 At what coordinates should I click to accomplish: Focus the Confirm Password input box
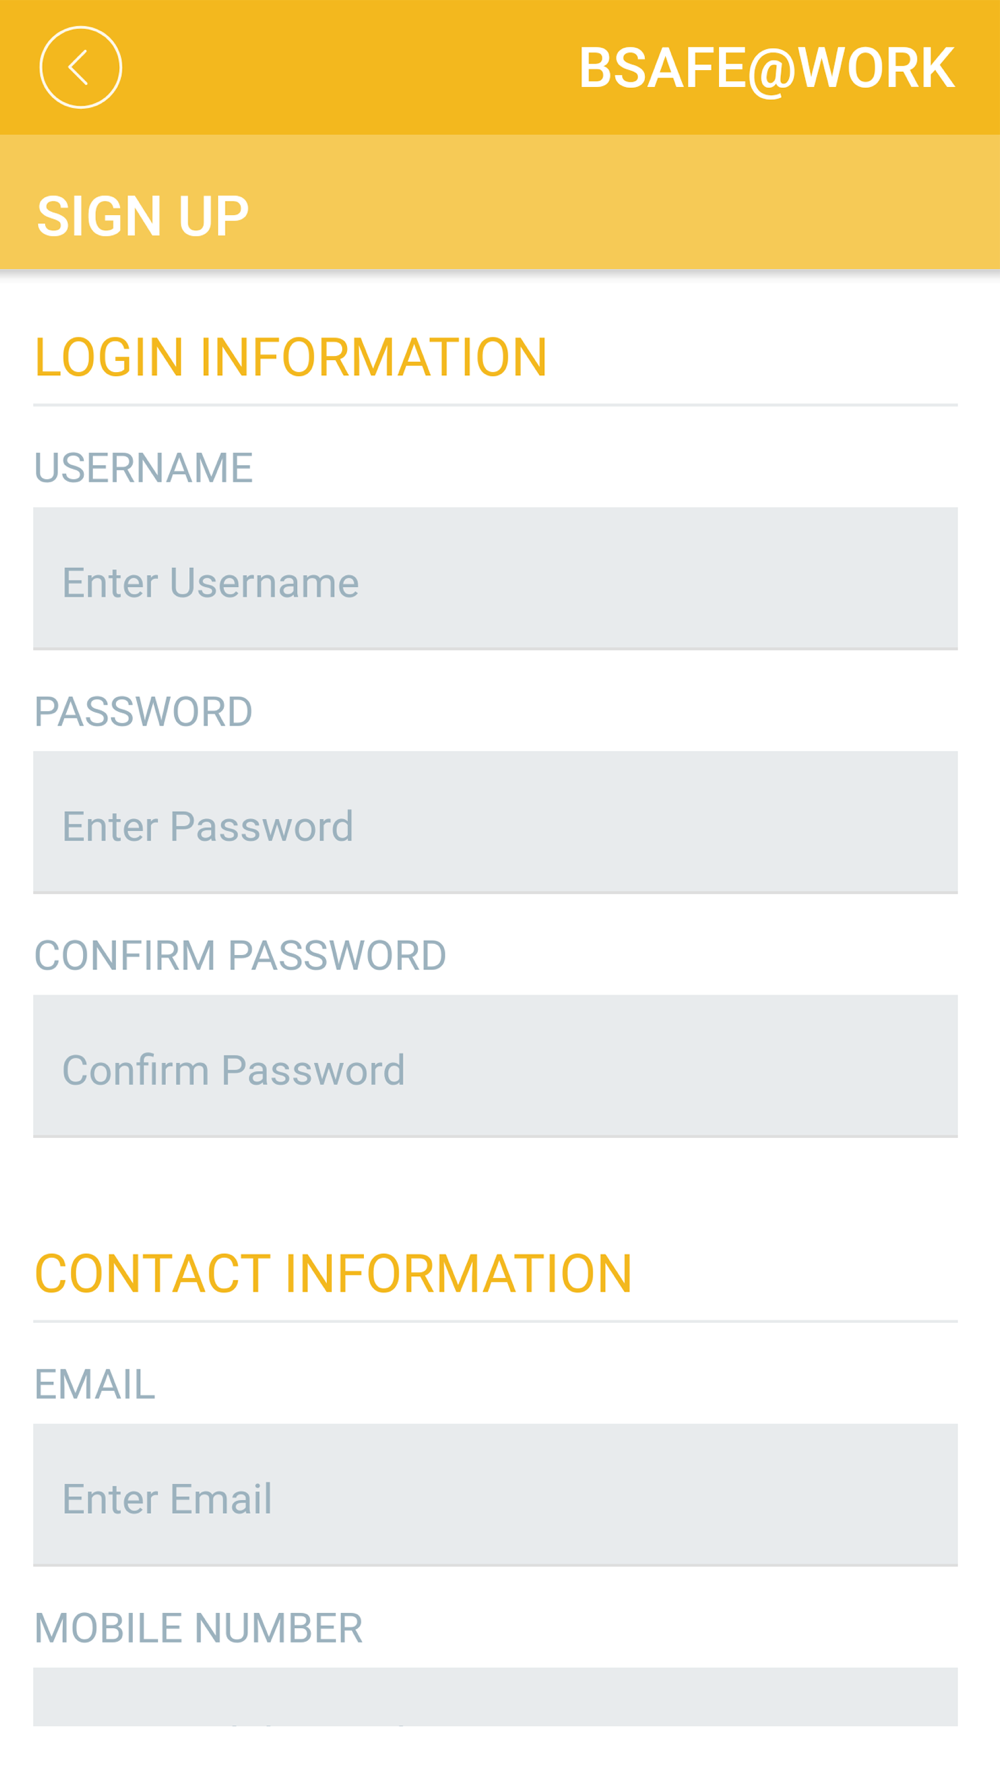point(495,1066)
